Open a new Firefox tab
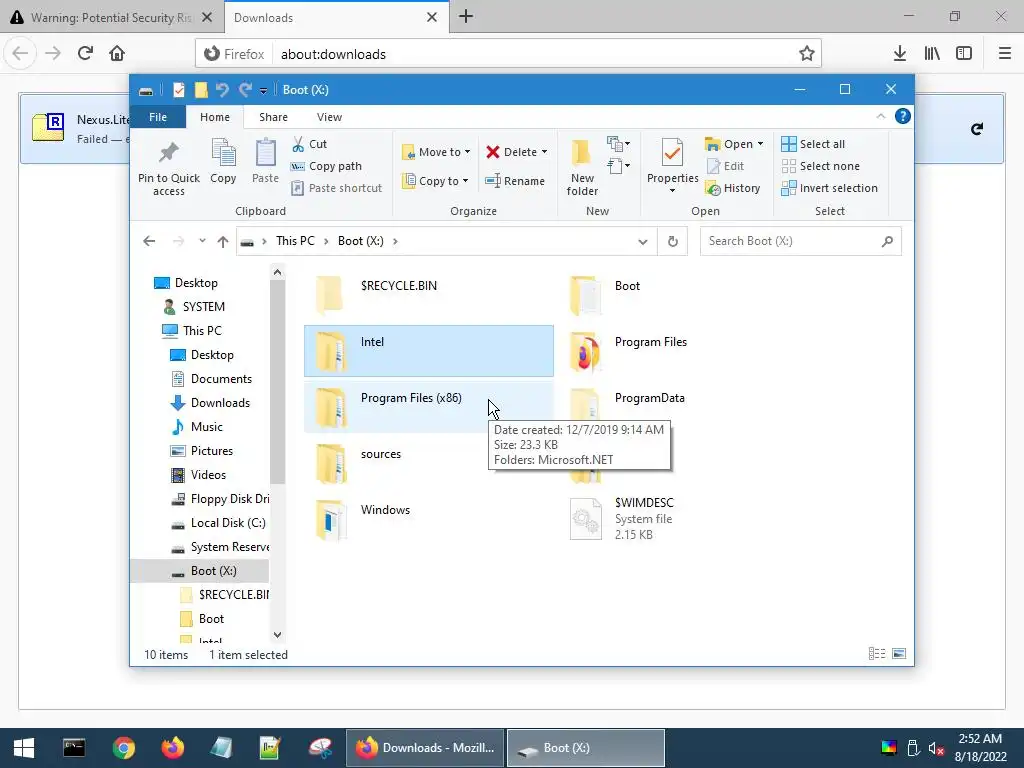Viewport: 1024px width, 768px height. pyautogui.click(x=466, y=17)
